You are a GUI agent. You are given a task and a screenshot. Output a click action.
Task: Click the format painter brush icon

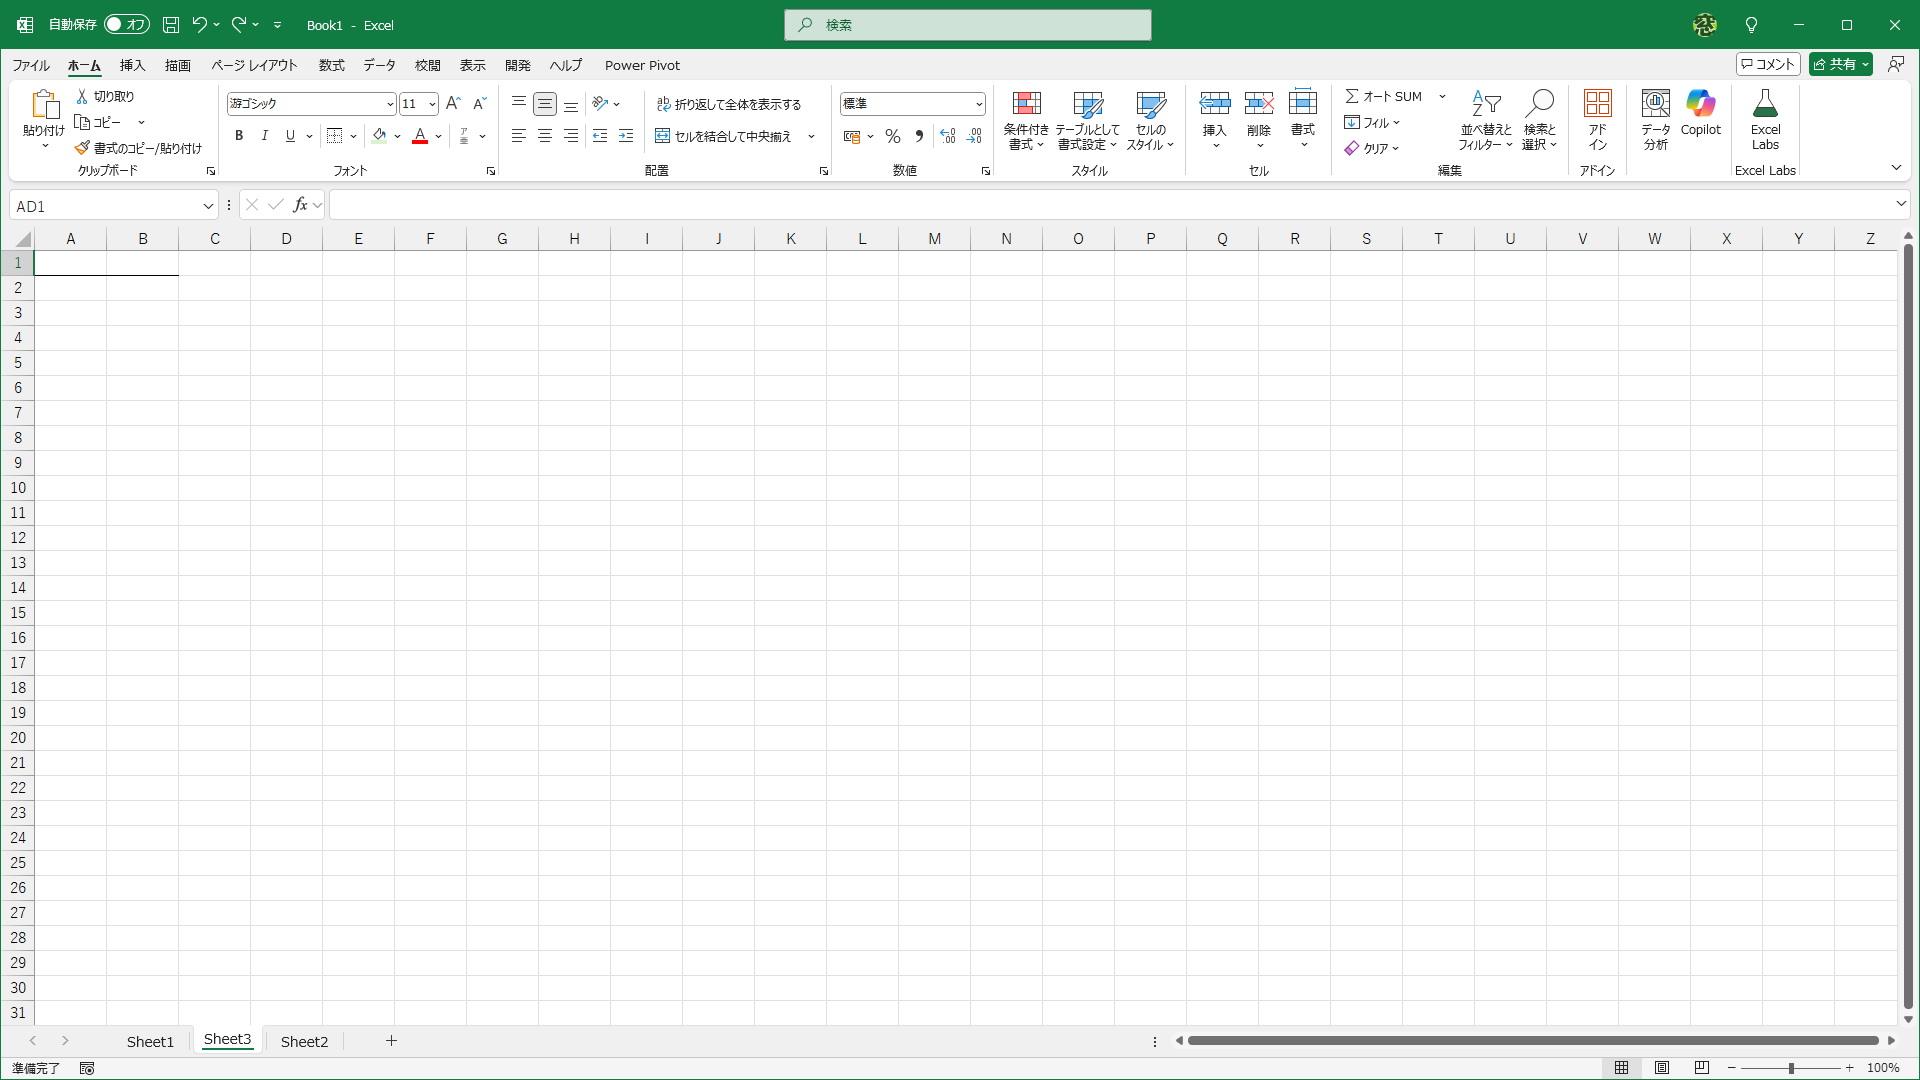82,148
